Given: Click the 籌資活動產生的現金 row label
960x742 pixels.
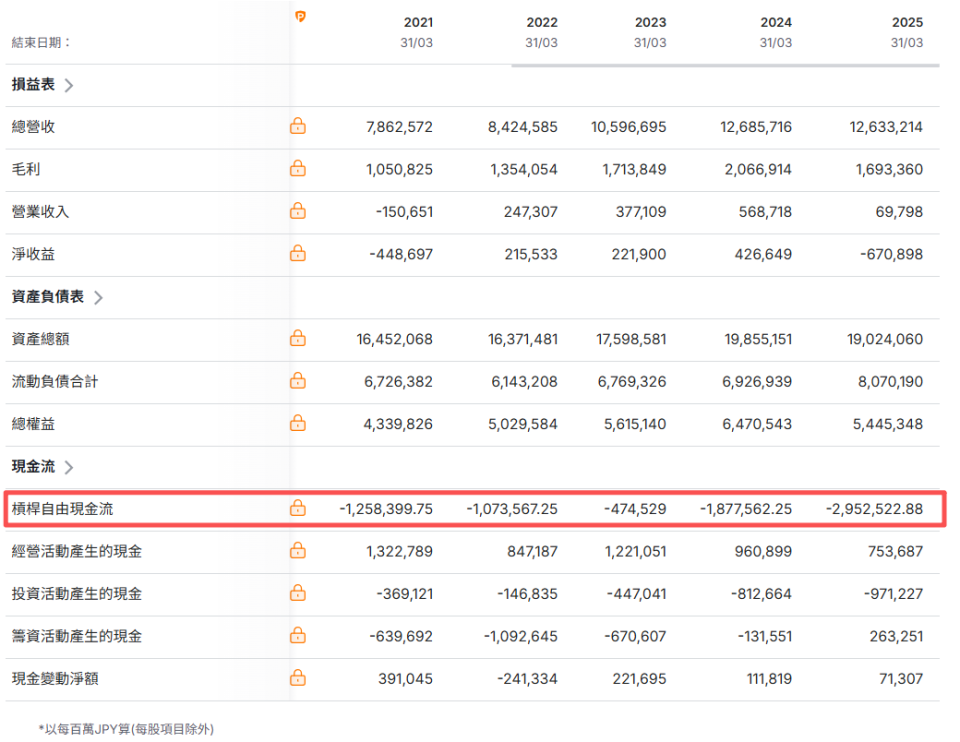Looking at the screenshot, I should (x=77, y=636).
